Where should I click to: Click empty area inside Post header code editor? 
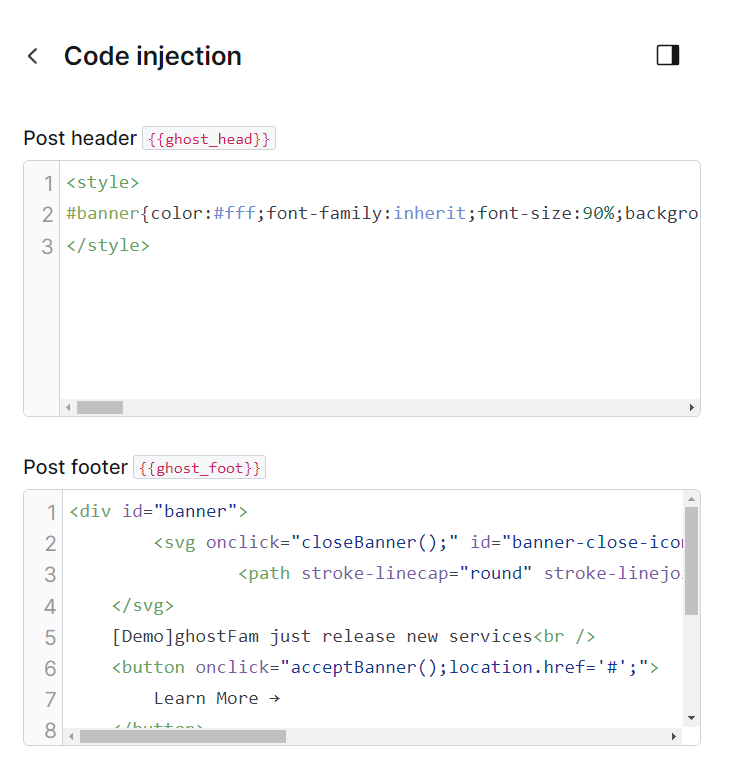[379, 327]
